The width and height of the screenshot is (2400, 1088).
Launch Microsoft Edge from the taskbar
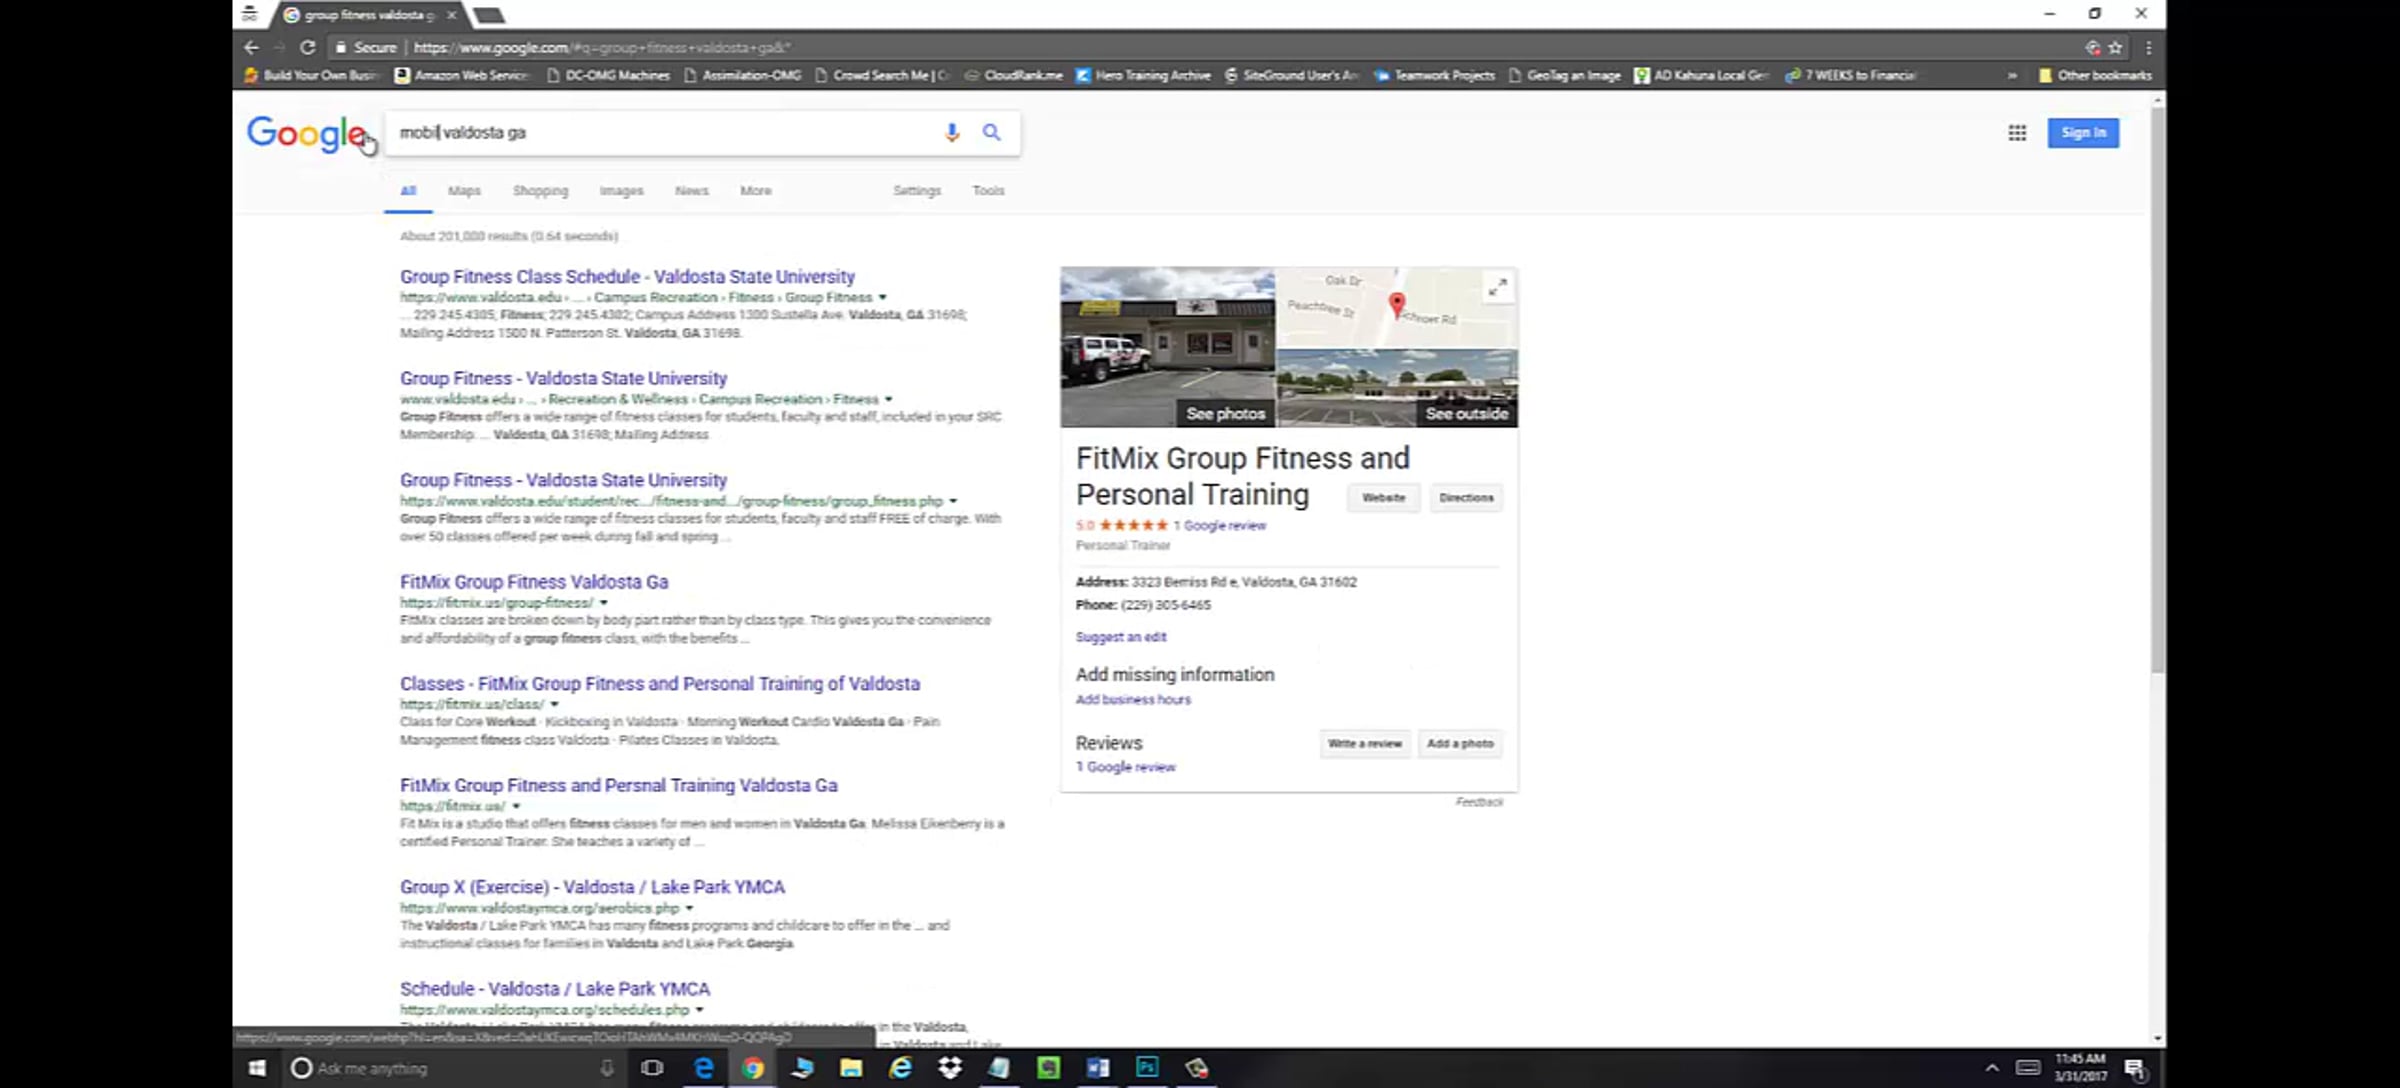click(704, 1068)
